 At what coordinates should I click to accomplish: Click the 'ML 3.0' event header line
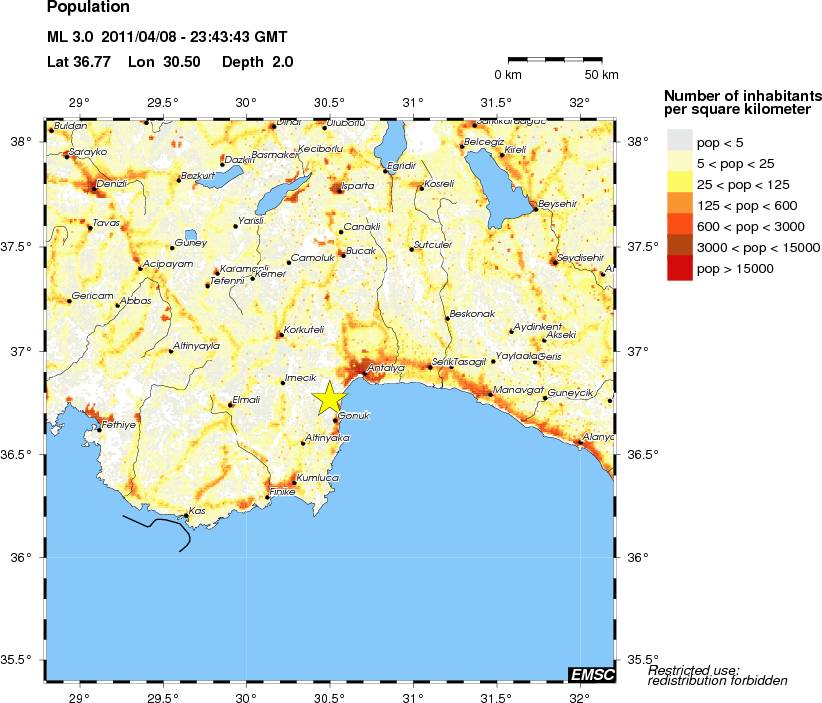(167, 38)
